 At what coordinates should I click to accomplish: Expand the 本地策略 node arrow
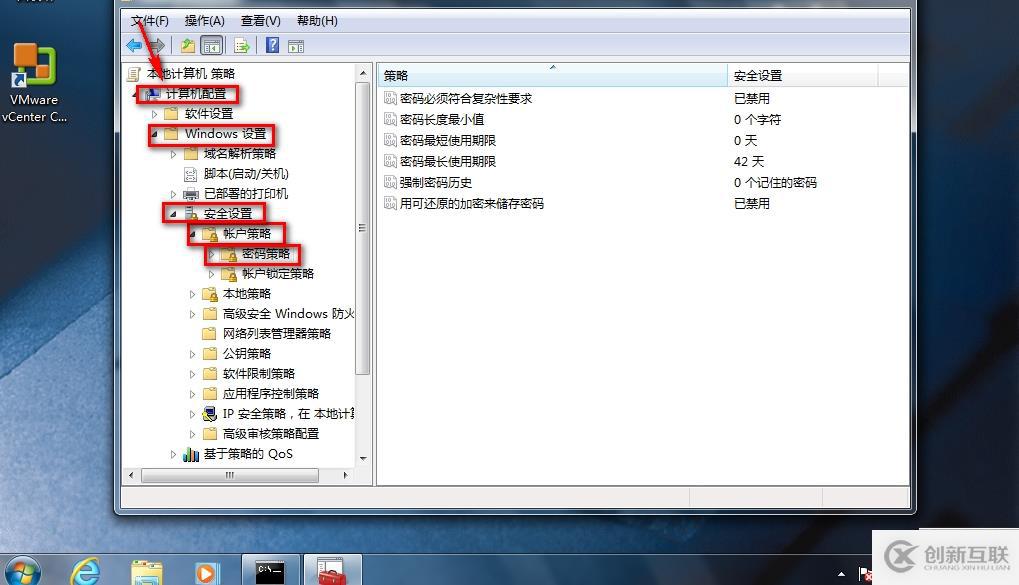[192, 294]
